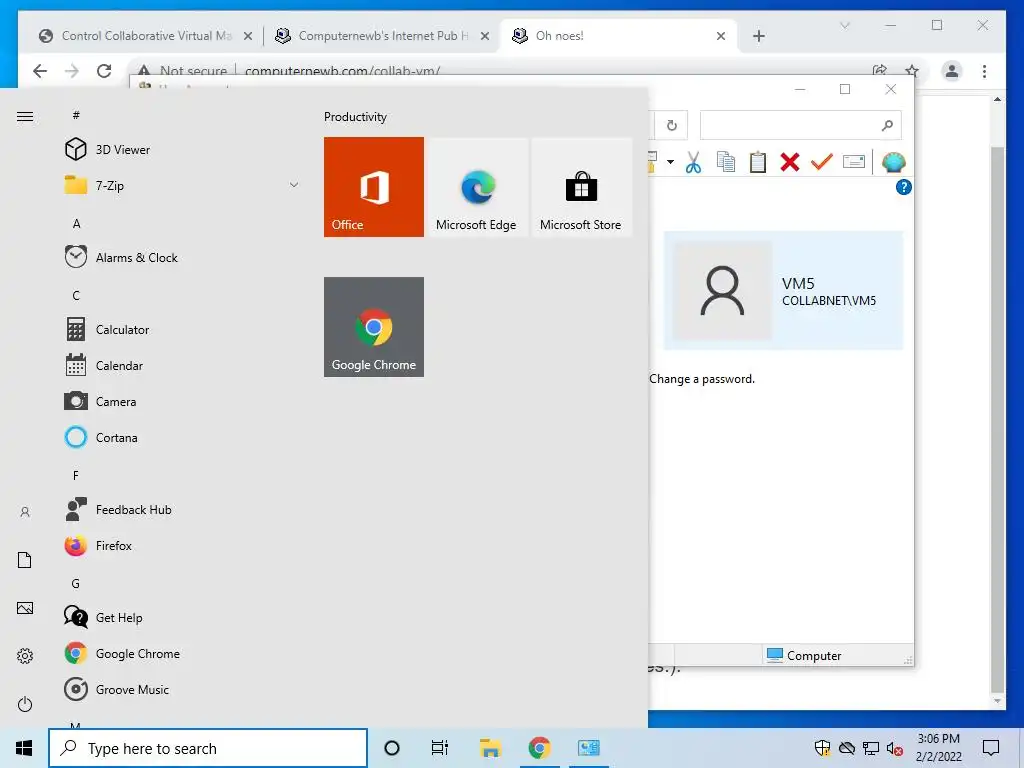The width and height of the screenshot is (1024, 768).
Task: Click Cortana circle on taskbar
Action: pos(392,748)
